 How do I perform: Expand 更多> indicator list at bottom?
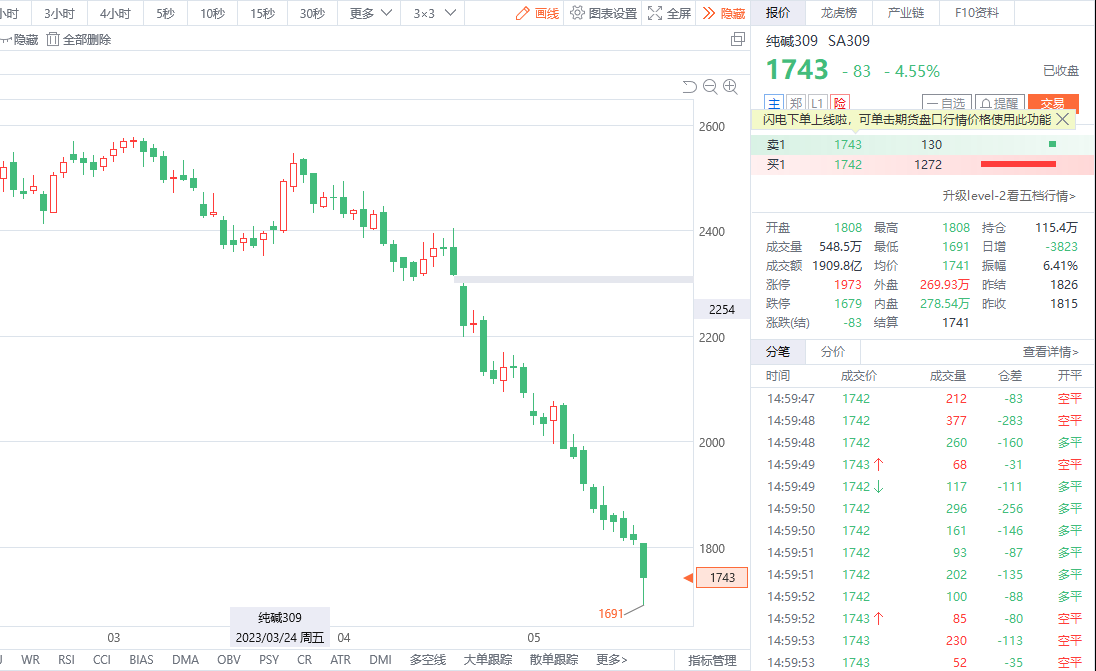612,660
